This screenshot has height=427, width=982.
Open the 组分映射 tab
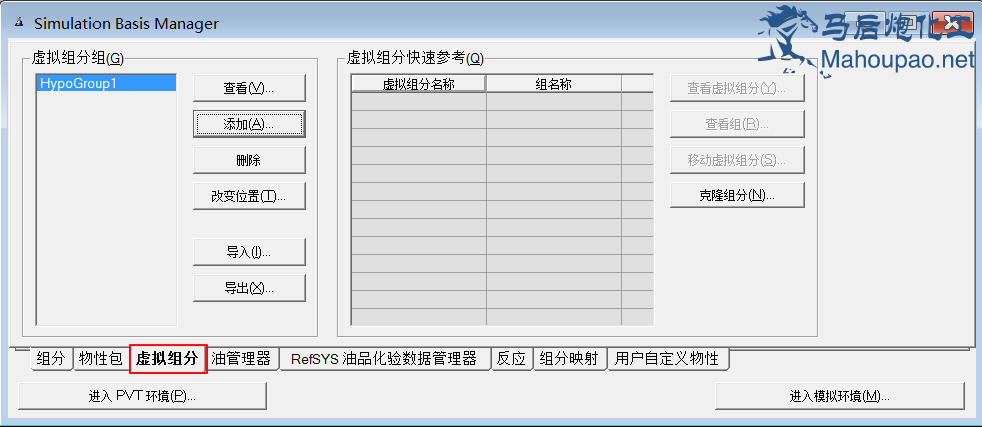pyautogui.click(x=569, y=359)
